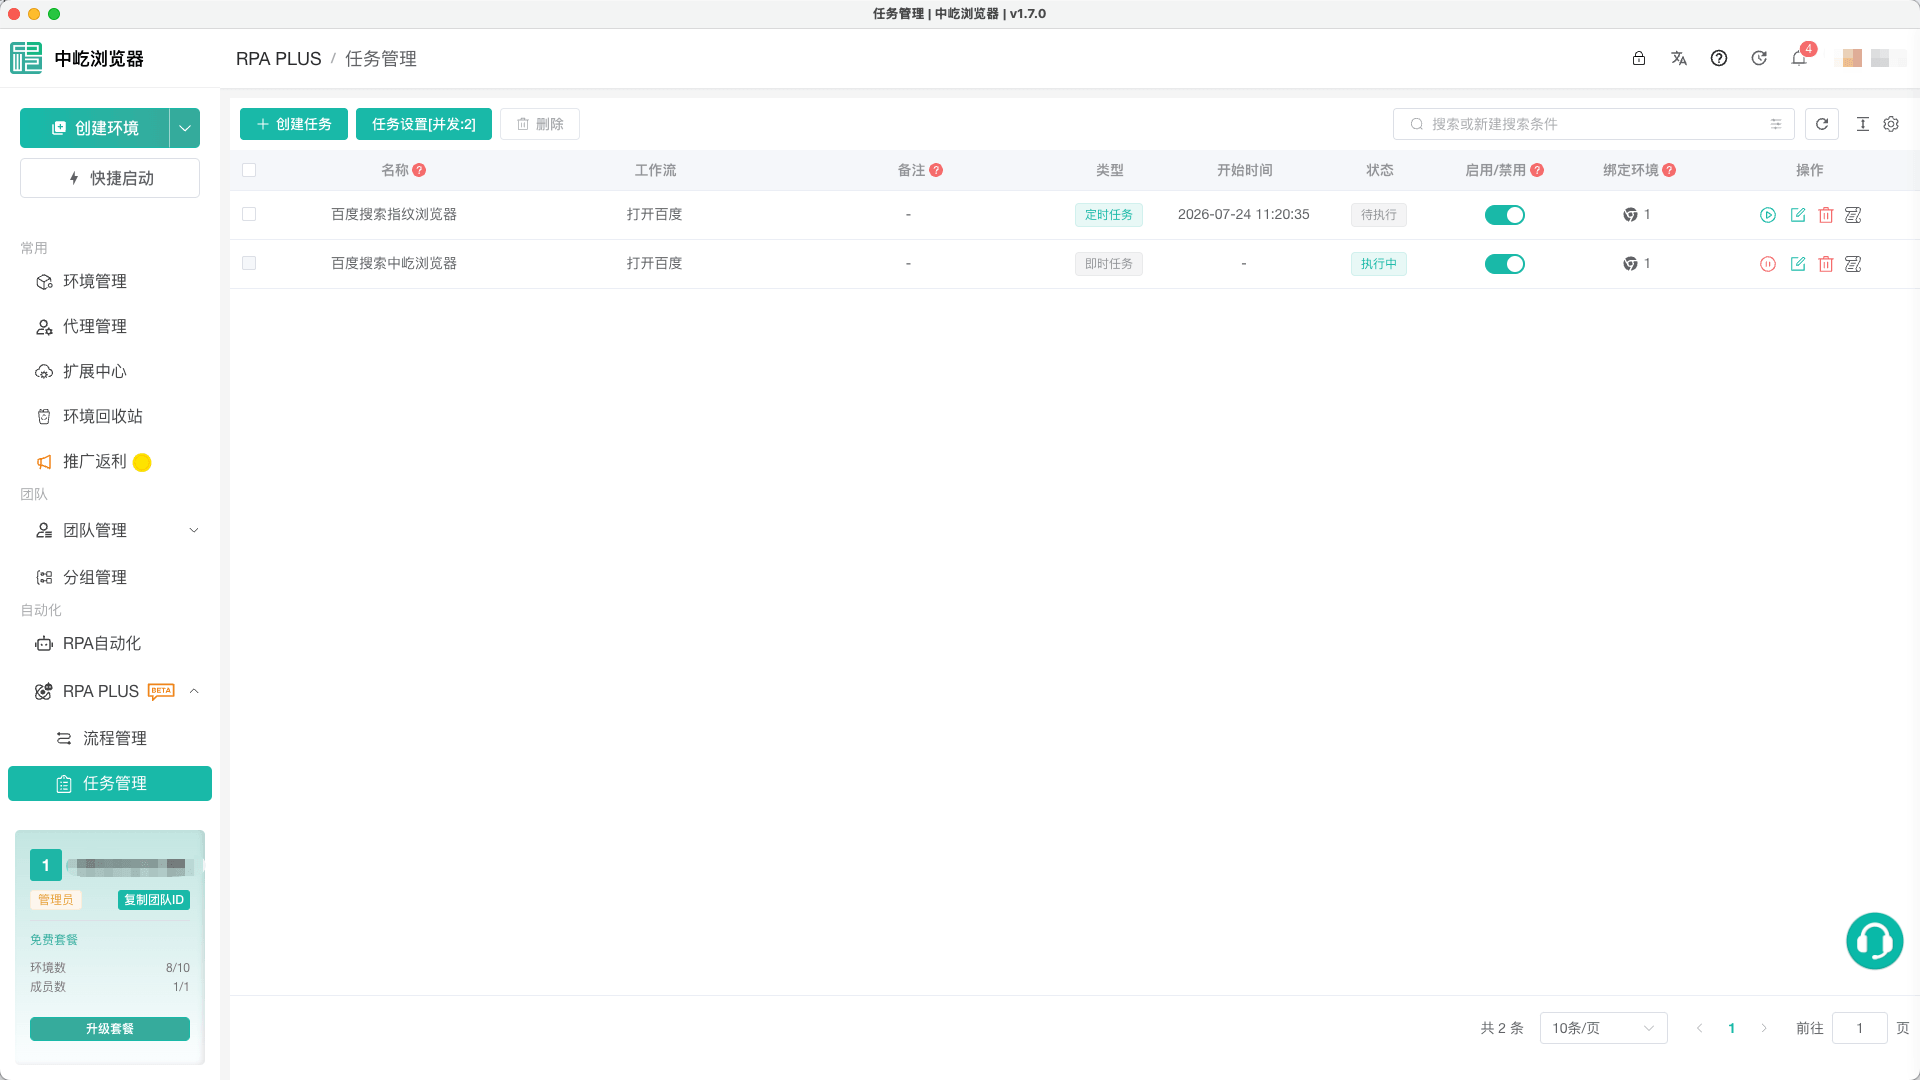Pause the running 百度搜索中屹浏览器 task
This screenshot has width=1920, height=1080.
(1768, 264)
